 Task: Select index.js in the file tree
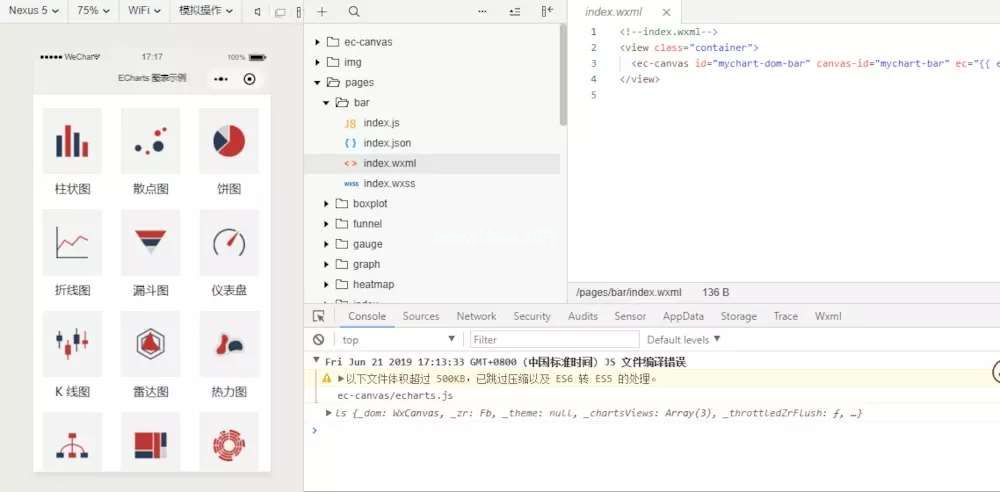coord(381,123)
